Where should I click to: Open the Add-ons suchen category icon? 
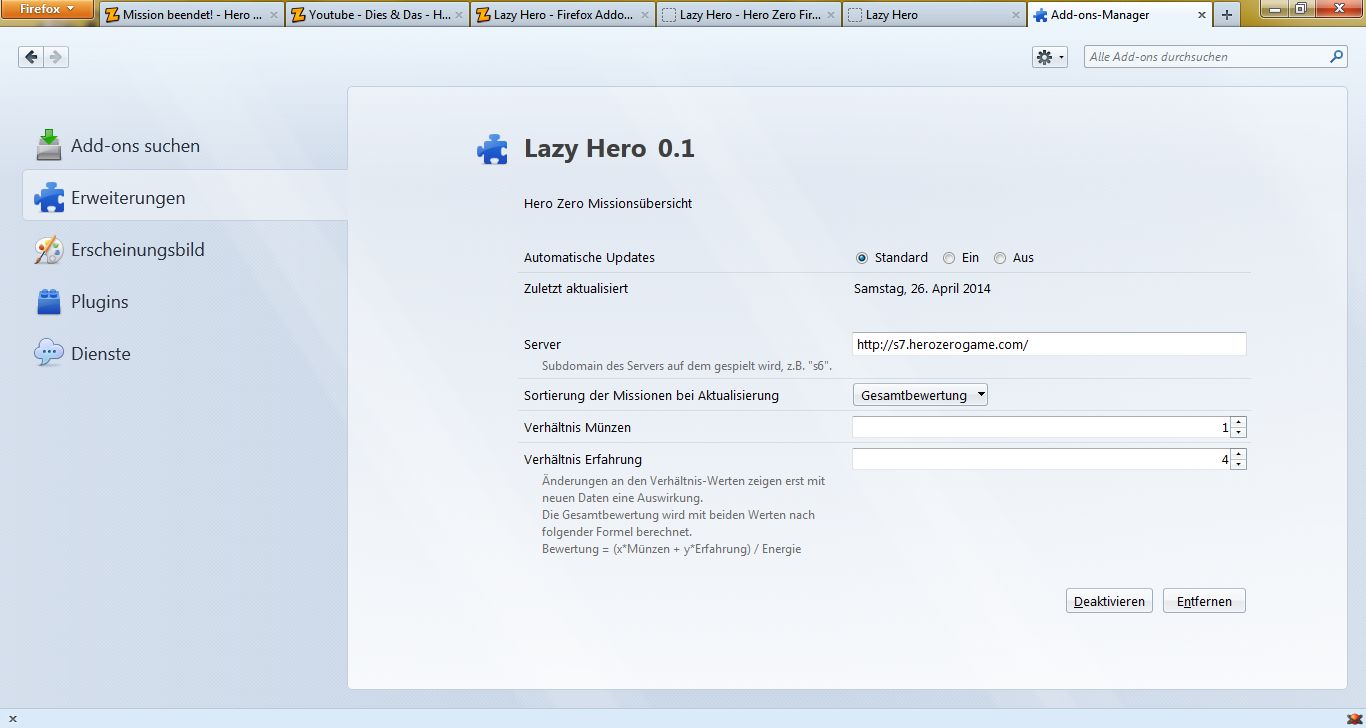pos(49,145)
